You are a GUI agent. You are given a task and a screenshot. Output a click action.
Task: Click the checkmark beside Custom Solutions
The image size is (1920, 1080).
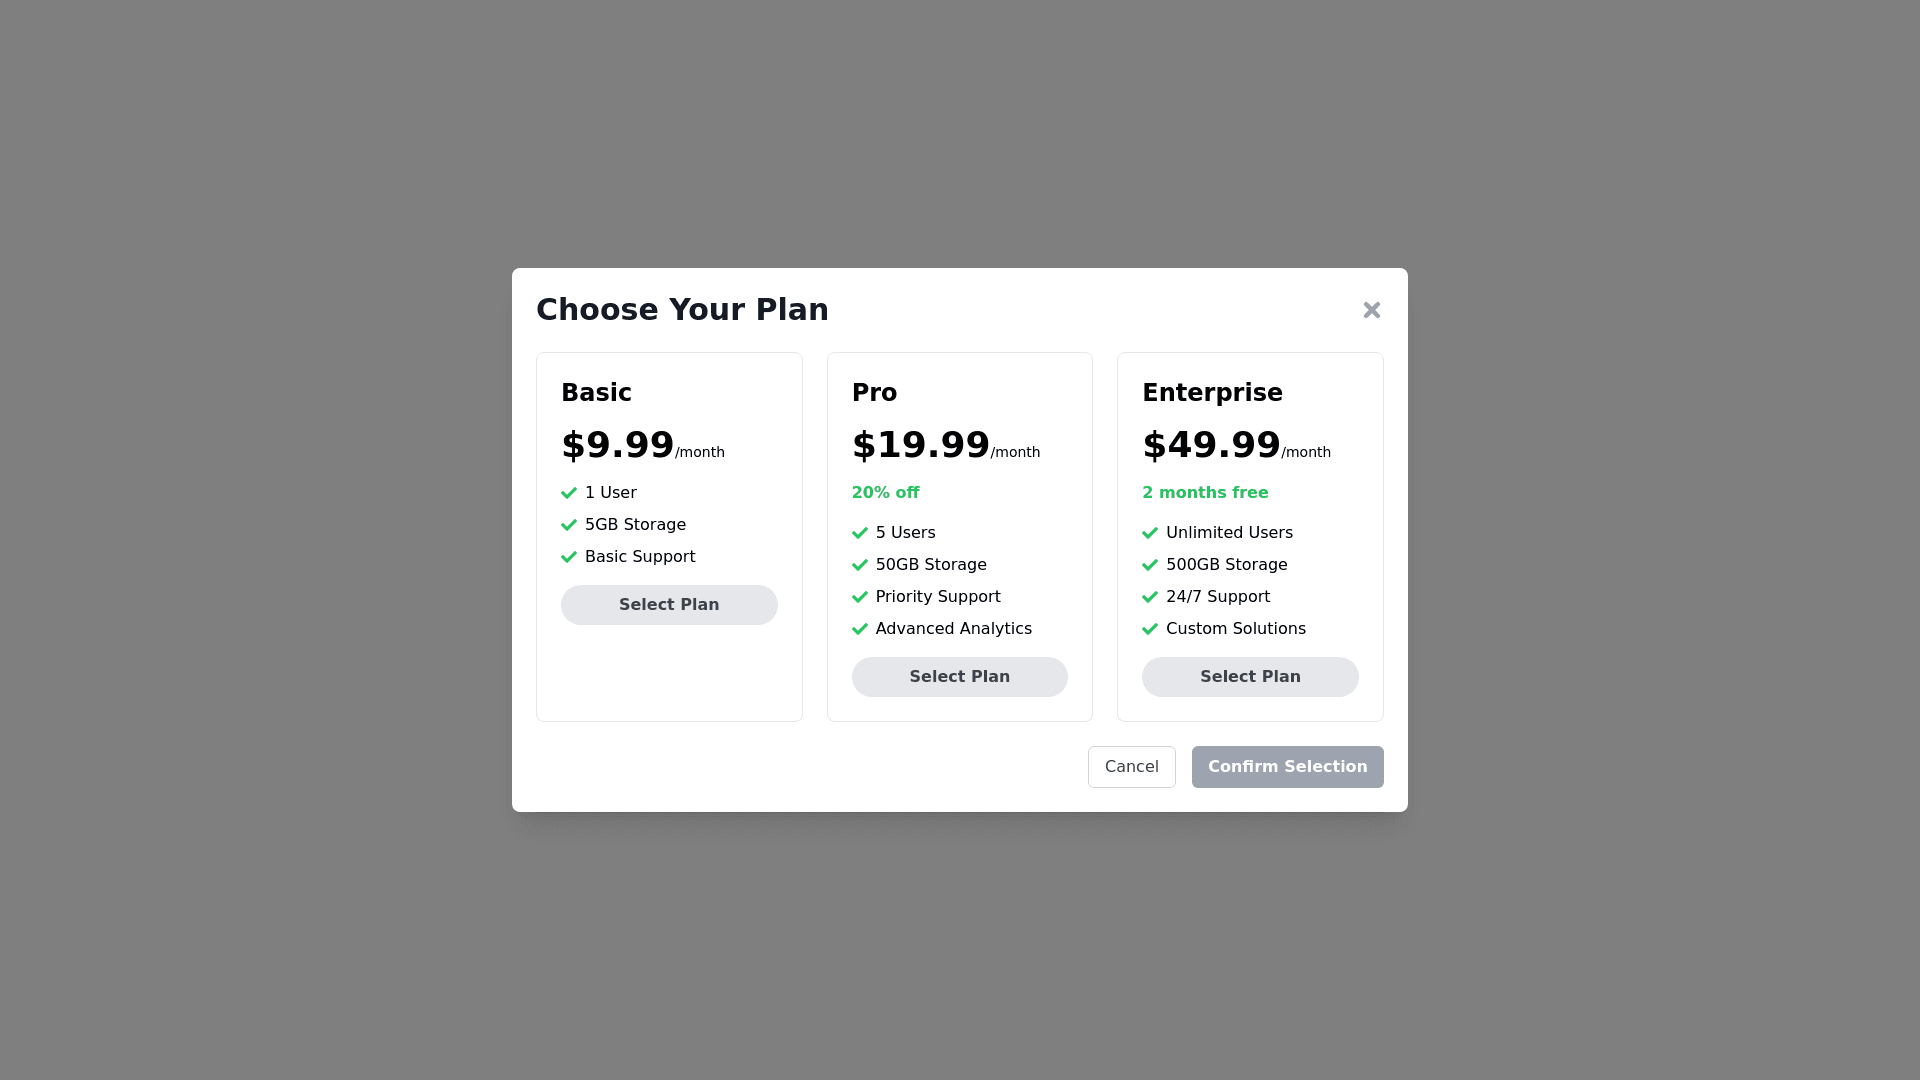click(x=1150, y=629)
